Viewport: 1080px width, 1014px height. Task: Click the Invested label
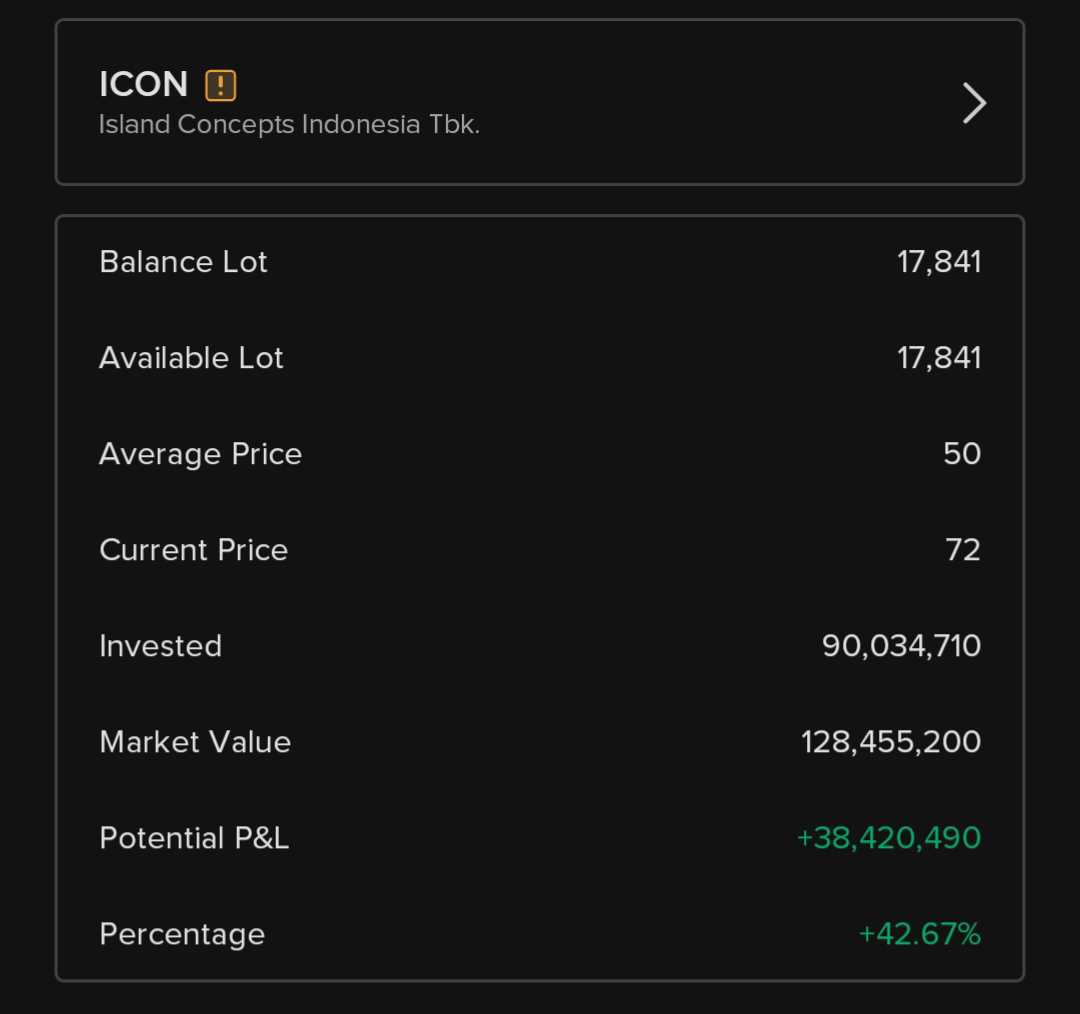[x=160, y=646]
